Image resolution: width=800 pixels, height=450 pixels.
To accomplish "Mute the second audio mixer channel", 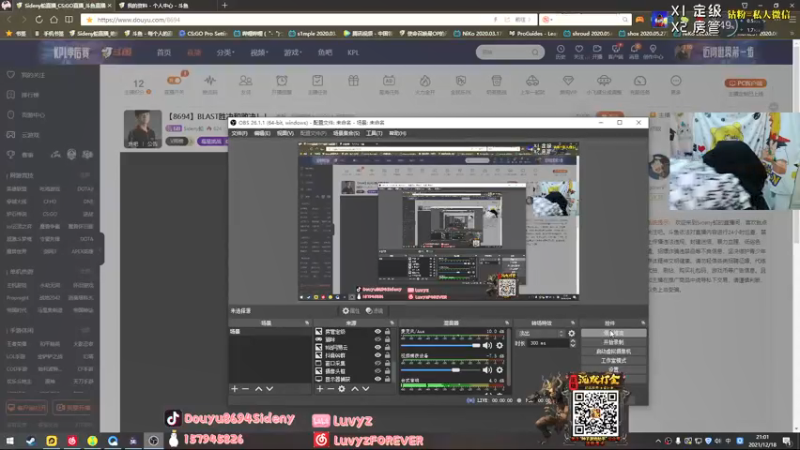I will click(488, 370).
